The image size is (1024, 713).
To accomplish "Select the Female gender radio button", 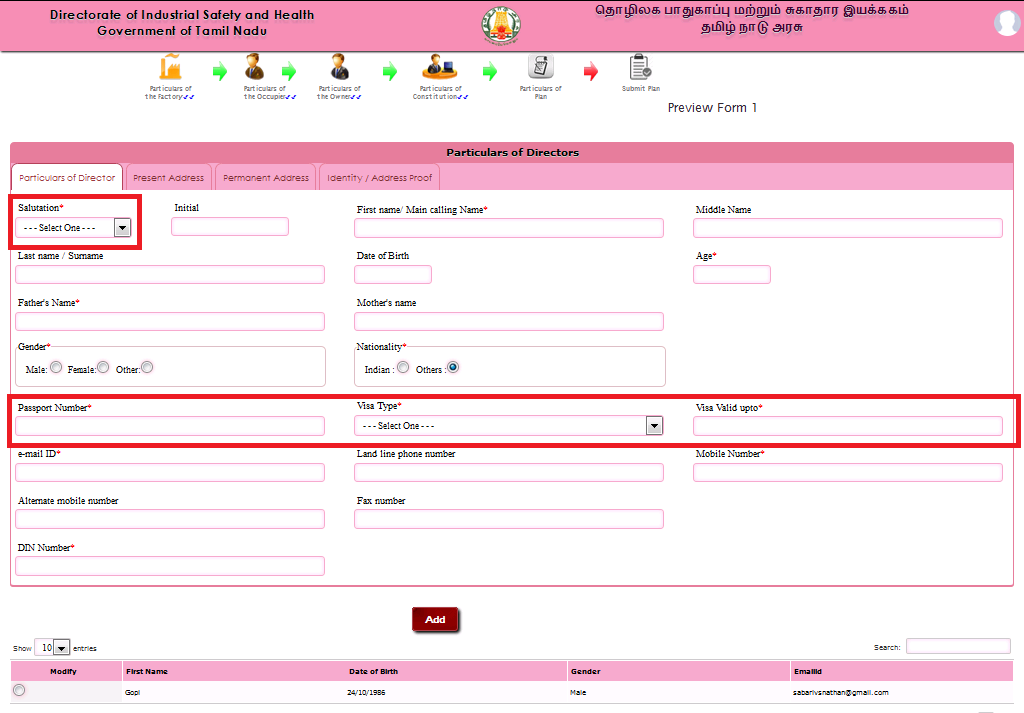I will coord(103,368).
